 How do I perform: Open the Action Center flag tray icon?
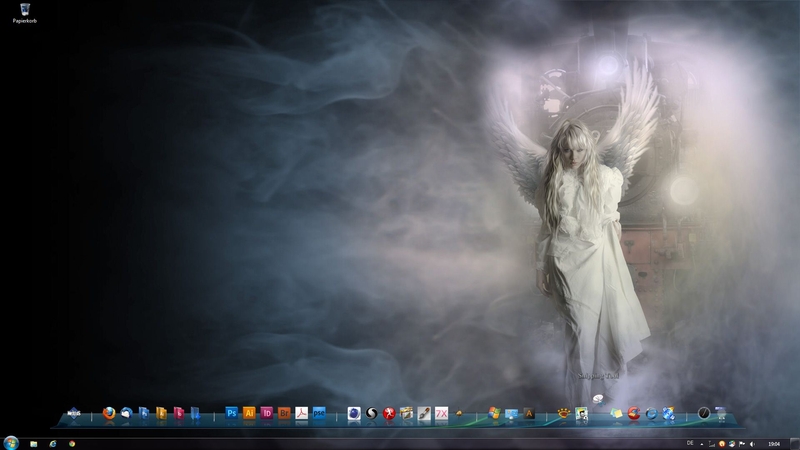[x=742, y=444]
